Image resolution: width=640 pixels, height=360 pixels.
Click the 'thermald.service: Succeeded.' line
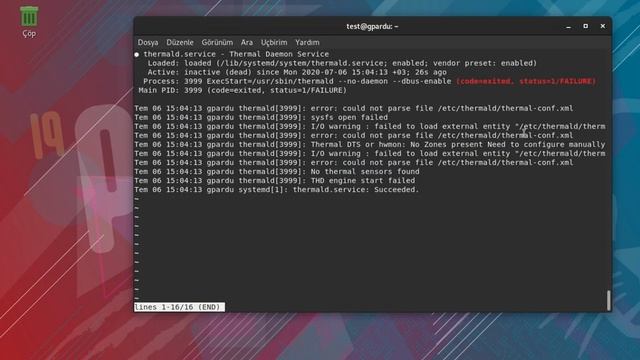(277, 189)
